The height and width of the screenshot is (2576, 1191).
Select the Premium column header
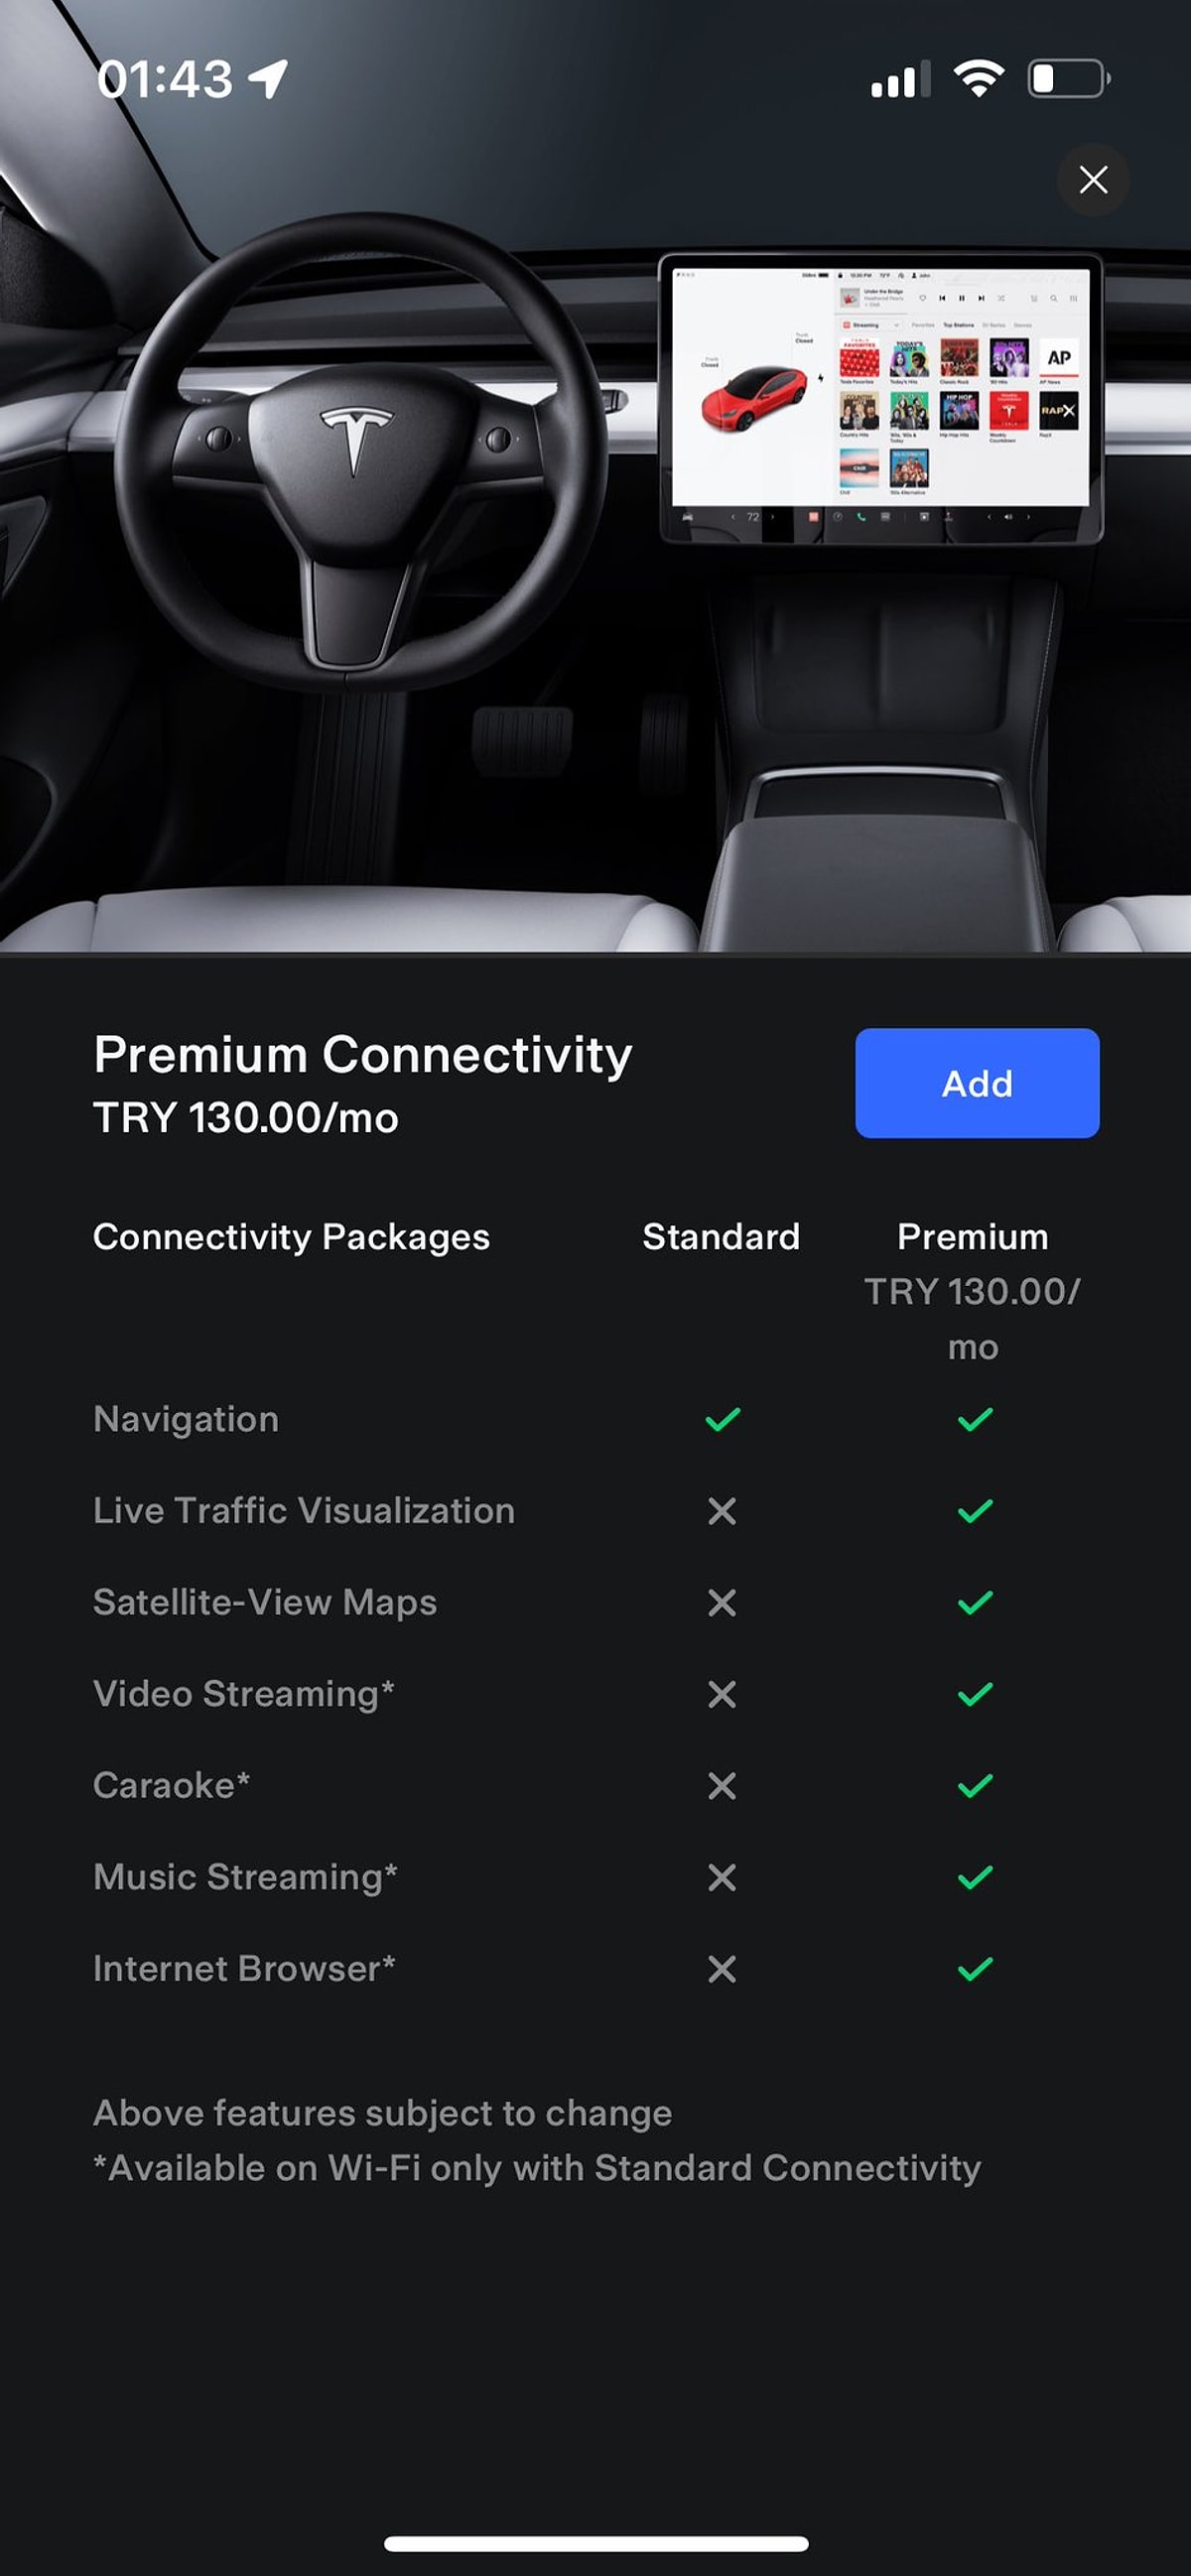click(972, 1237)
